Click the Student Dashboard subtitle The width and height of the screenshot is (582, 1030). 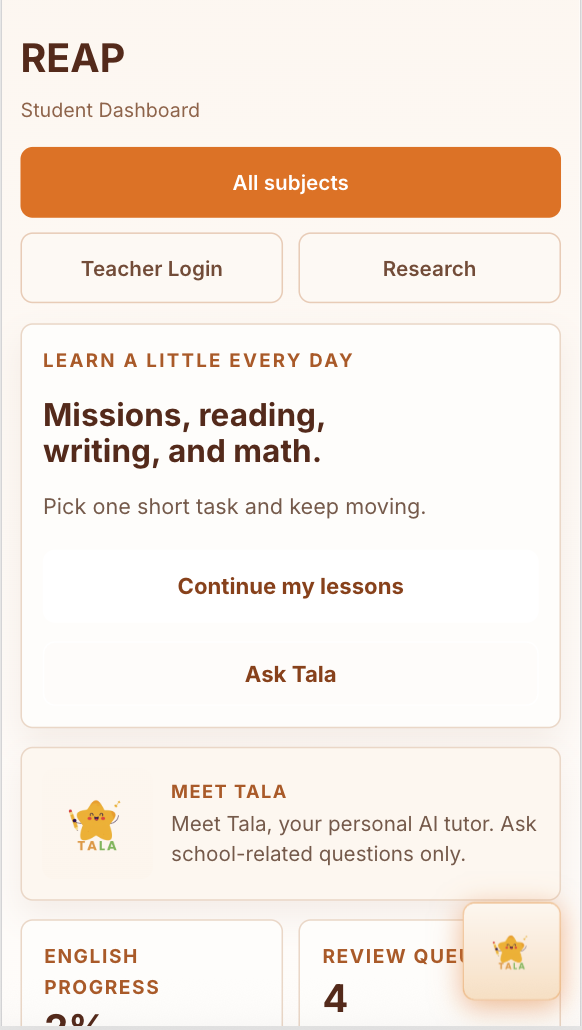point(110,110)
